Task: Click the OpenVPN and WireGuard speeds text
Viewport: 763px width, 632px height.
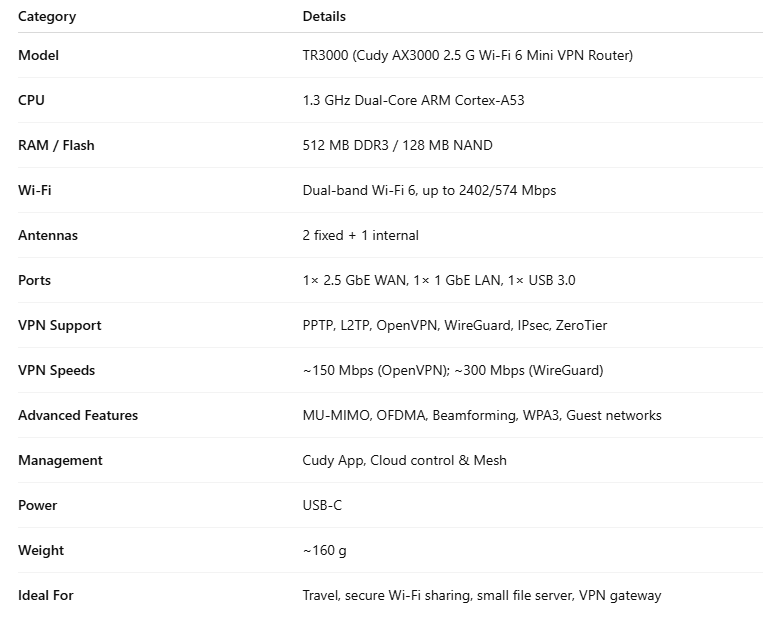Action: pos(452,370)
